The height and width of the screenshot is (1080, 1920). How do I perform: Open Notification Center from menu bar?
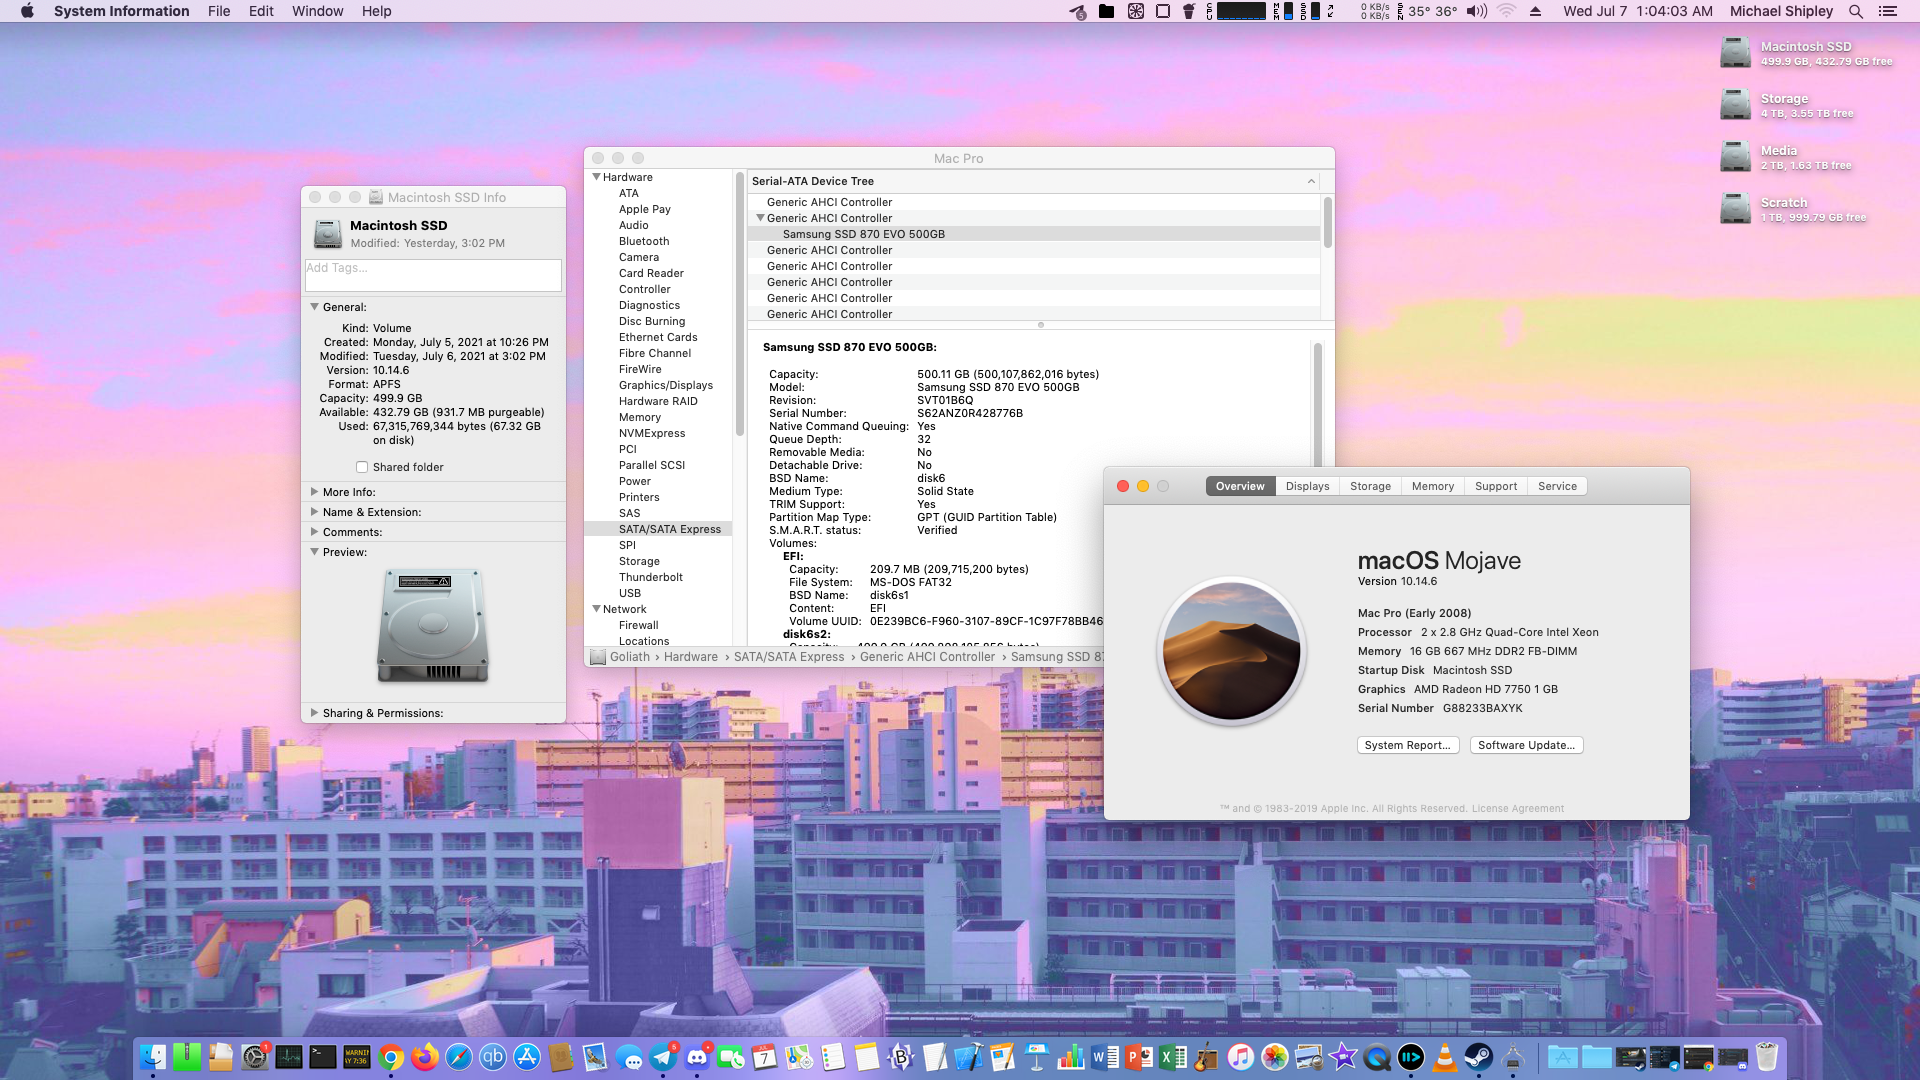coord(1888,11)
